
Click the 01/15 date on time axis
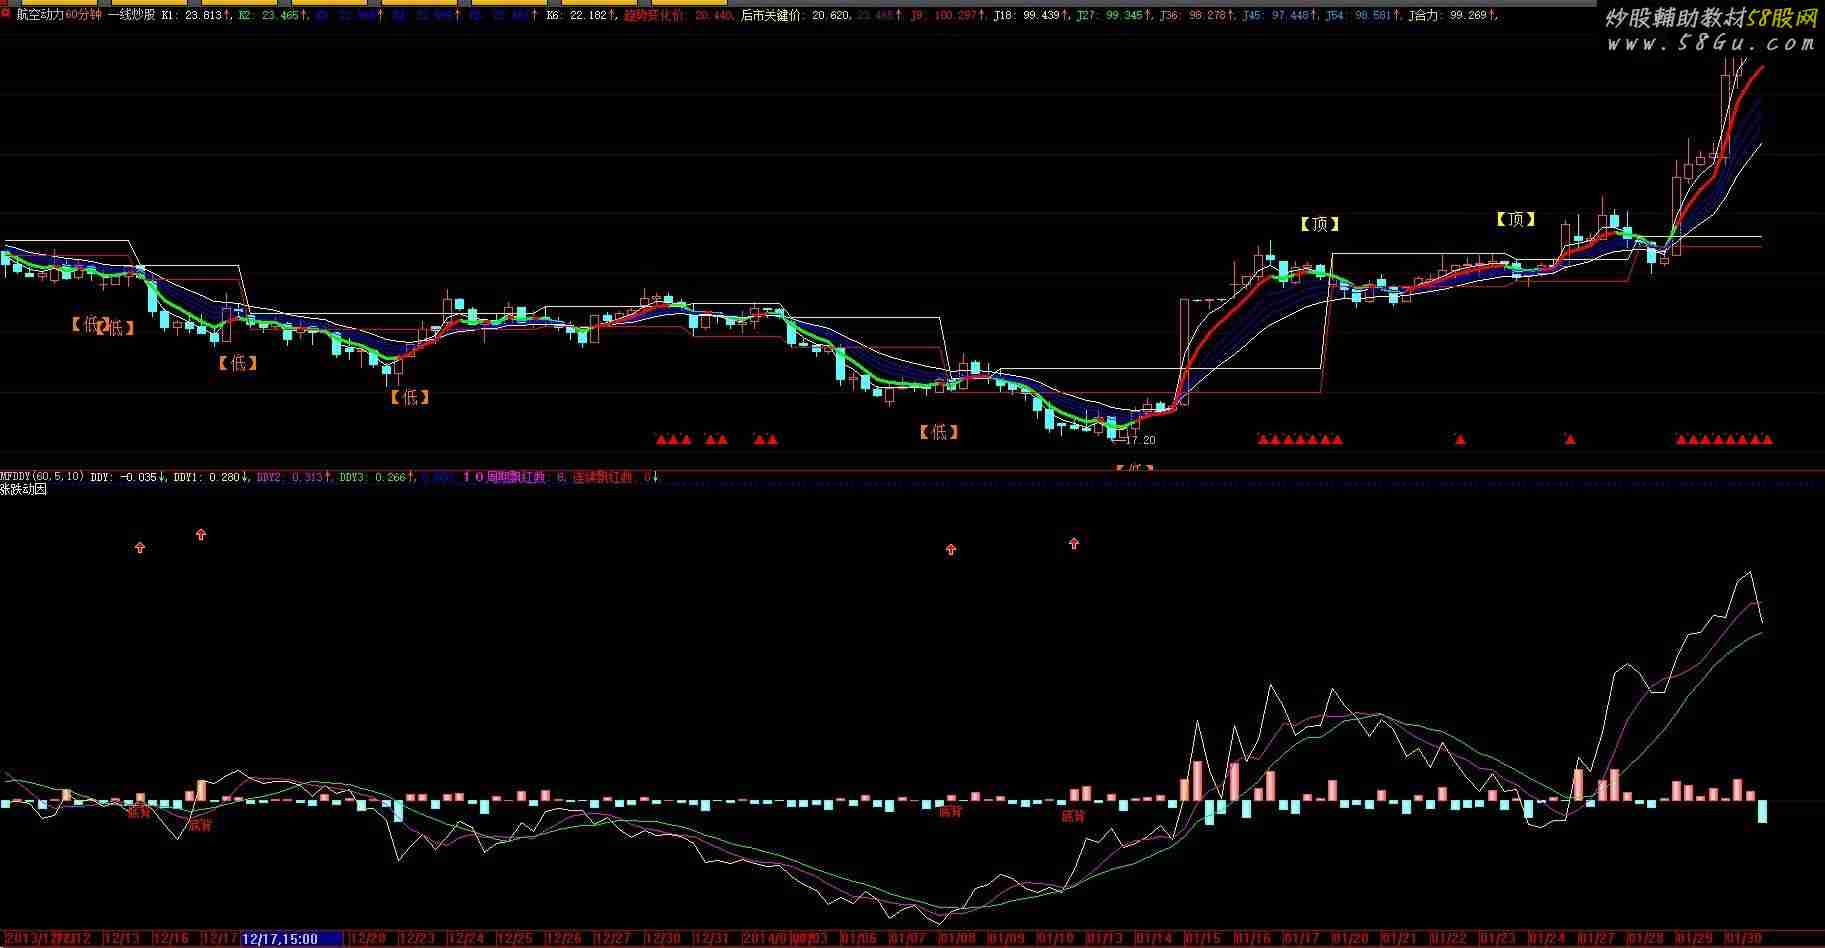[1203, 938]
